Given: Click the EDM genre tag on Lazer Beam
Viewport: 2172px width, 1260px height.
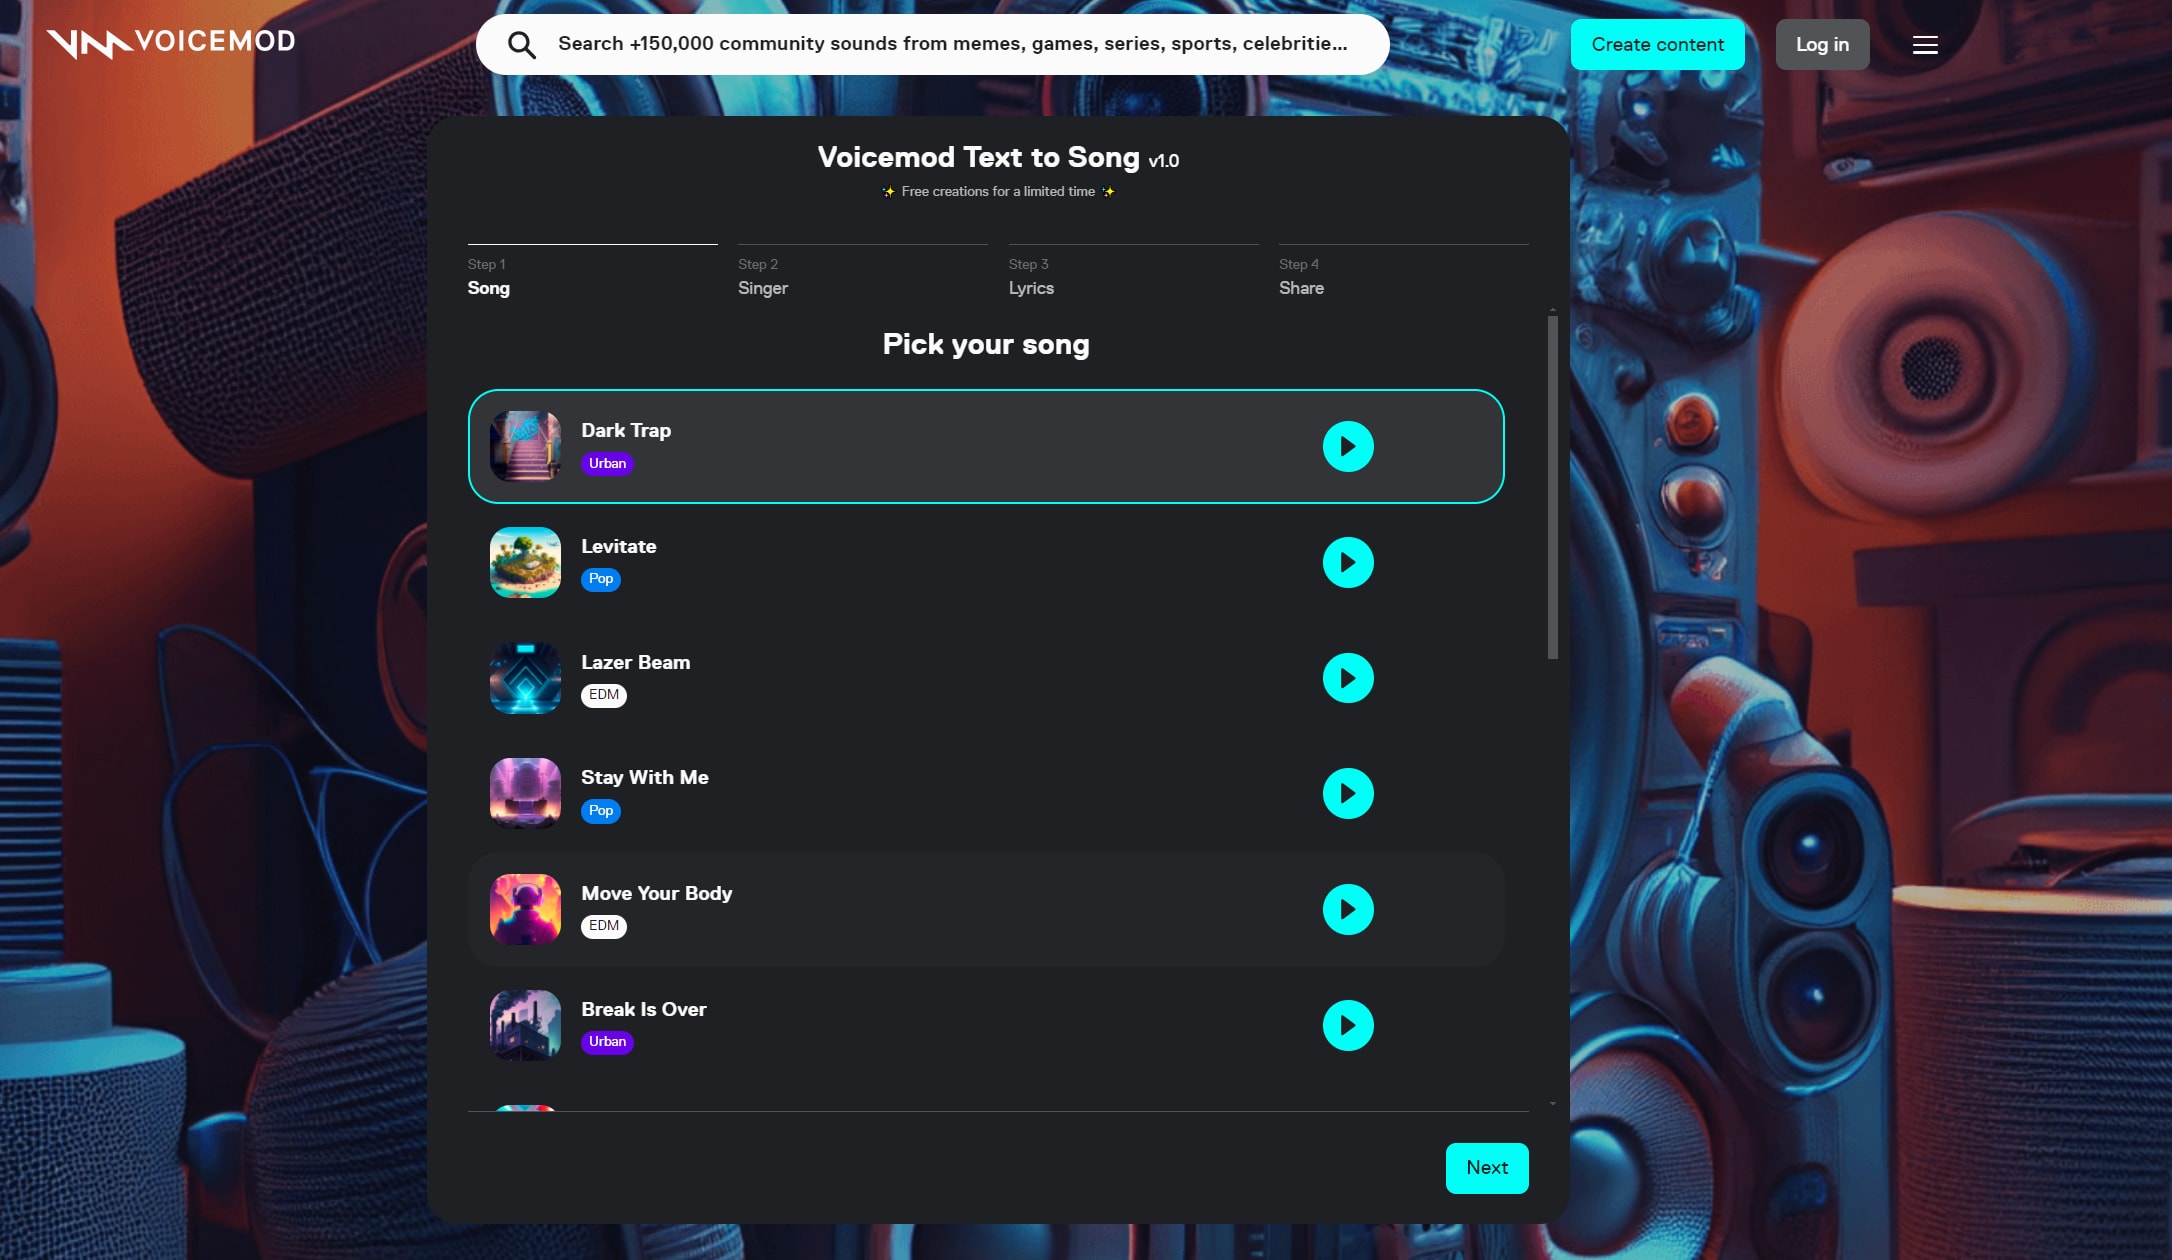Looking at the screenshot, I should point(603,694).
